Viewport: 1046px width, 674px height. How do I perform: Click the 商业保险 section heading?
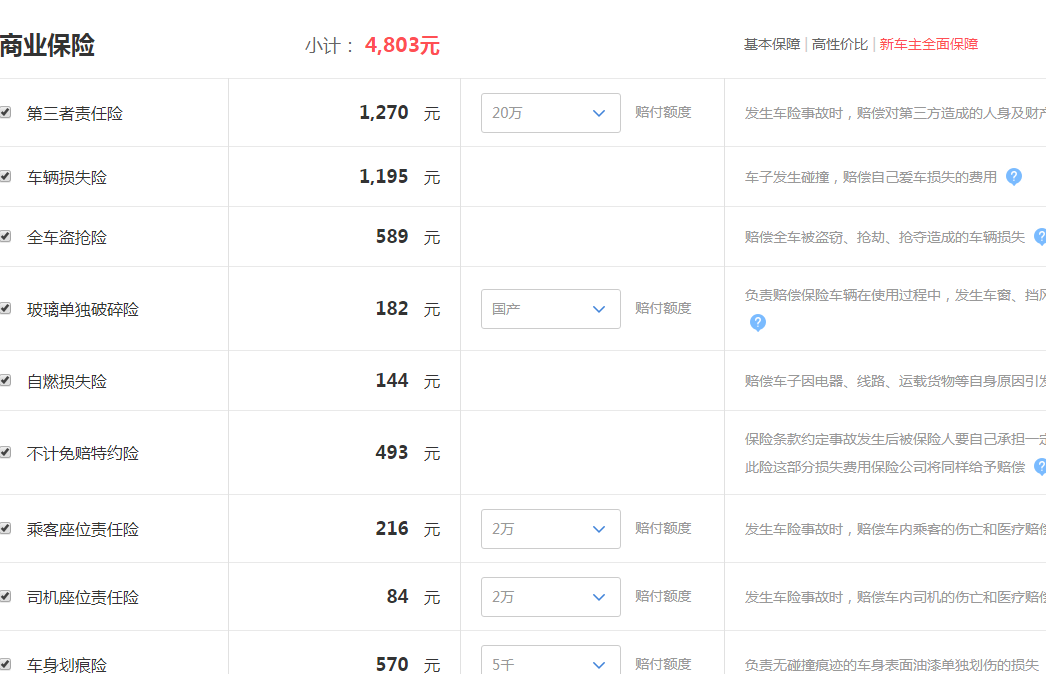pyautogui.click(x=47, y=45)
